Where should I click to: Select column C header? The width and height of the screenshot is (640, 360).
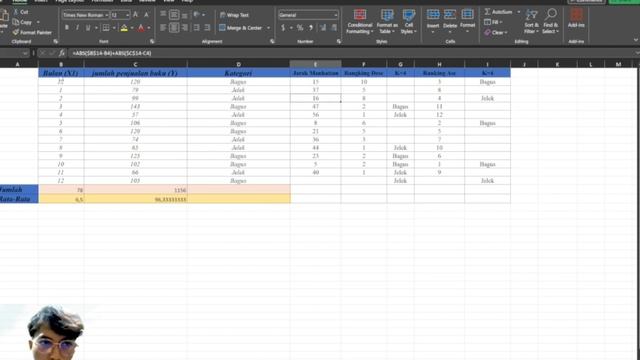click(136, 64)
